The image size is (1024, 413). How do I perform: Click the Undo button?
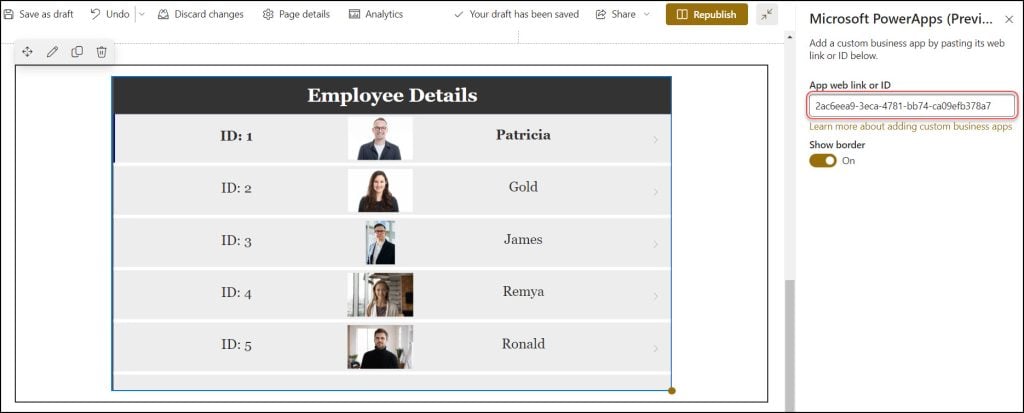[x=109, y=14]
